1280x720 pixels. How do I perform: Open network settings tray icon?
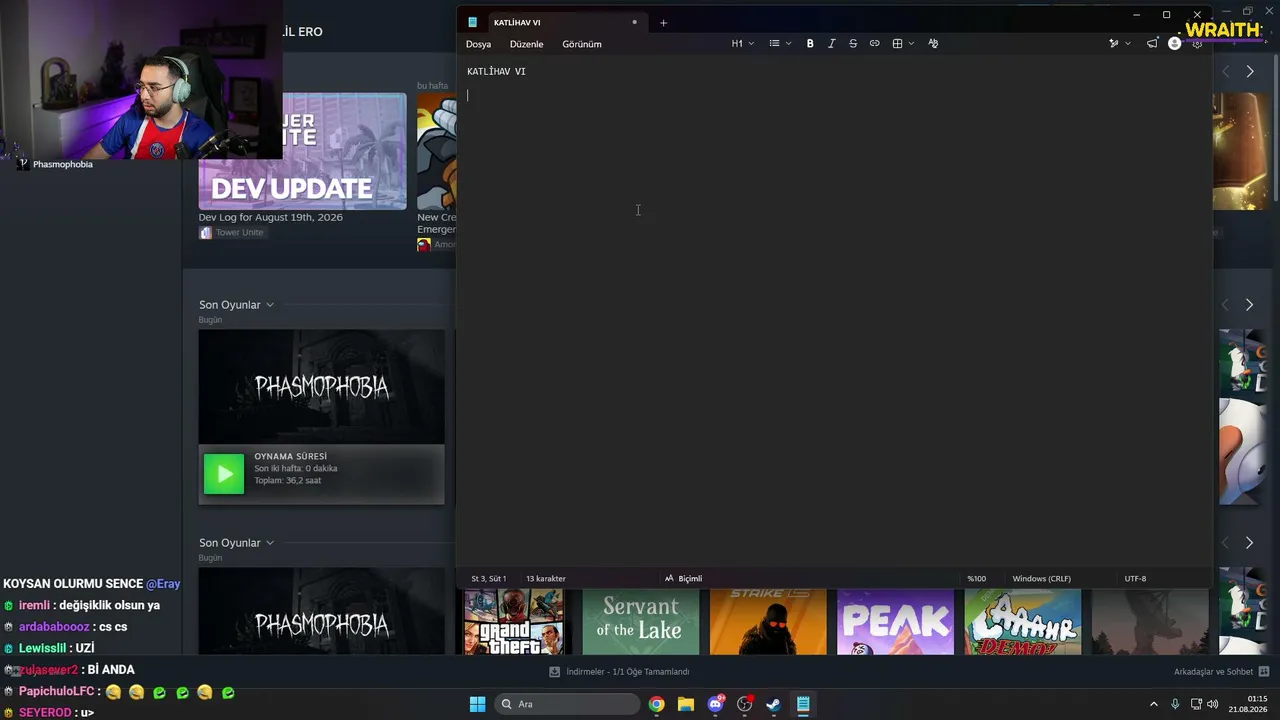point(1196,704)
